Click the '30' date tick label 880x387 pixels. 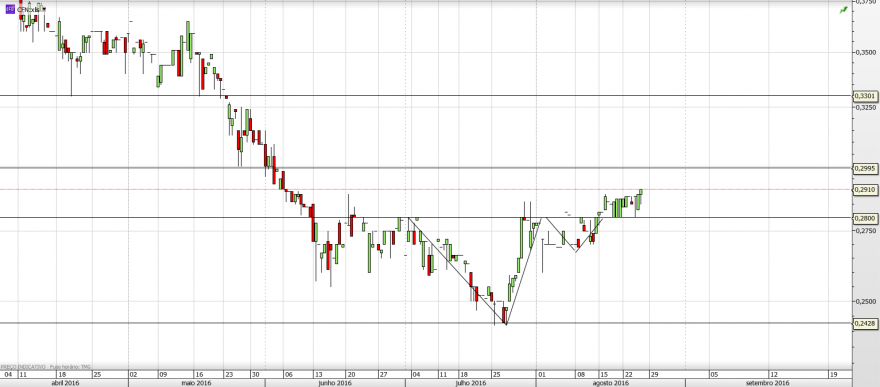click(x=255, y=374)
